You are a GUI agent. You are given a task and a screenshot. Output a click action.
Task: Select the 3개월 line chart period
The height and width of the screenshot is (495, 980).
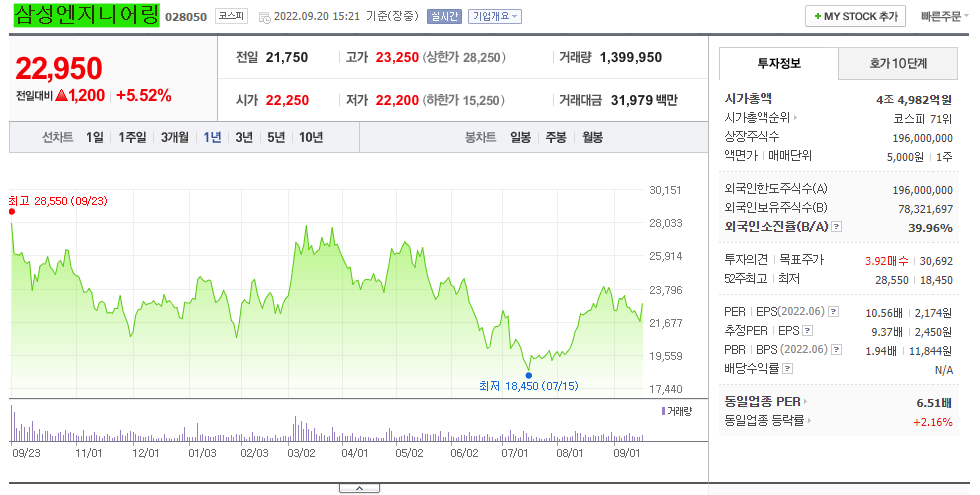pyautogui.click(x=174, y=138)
